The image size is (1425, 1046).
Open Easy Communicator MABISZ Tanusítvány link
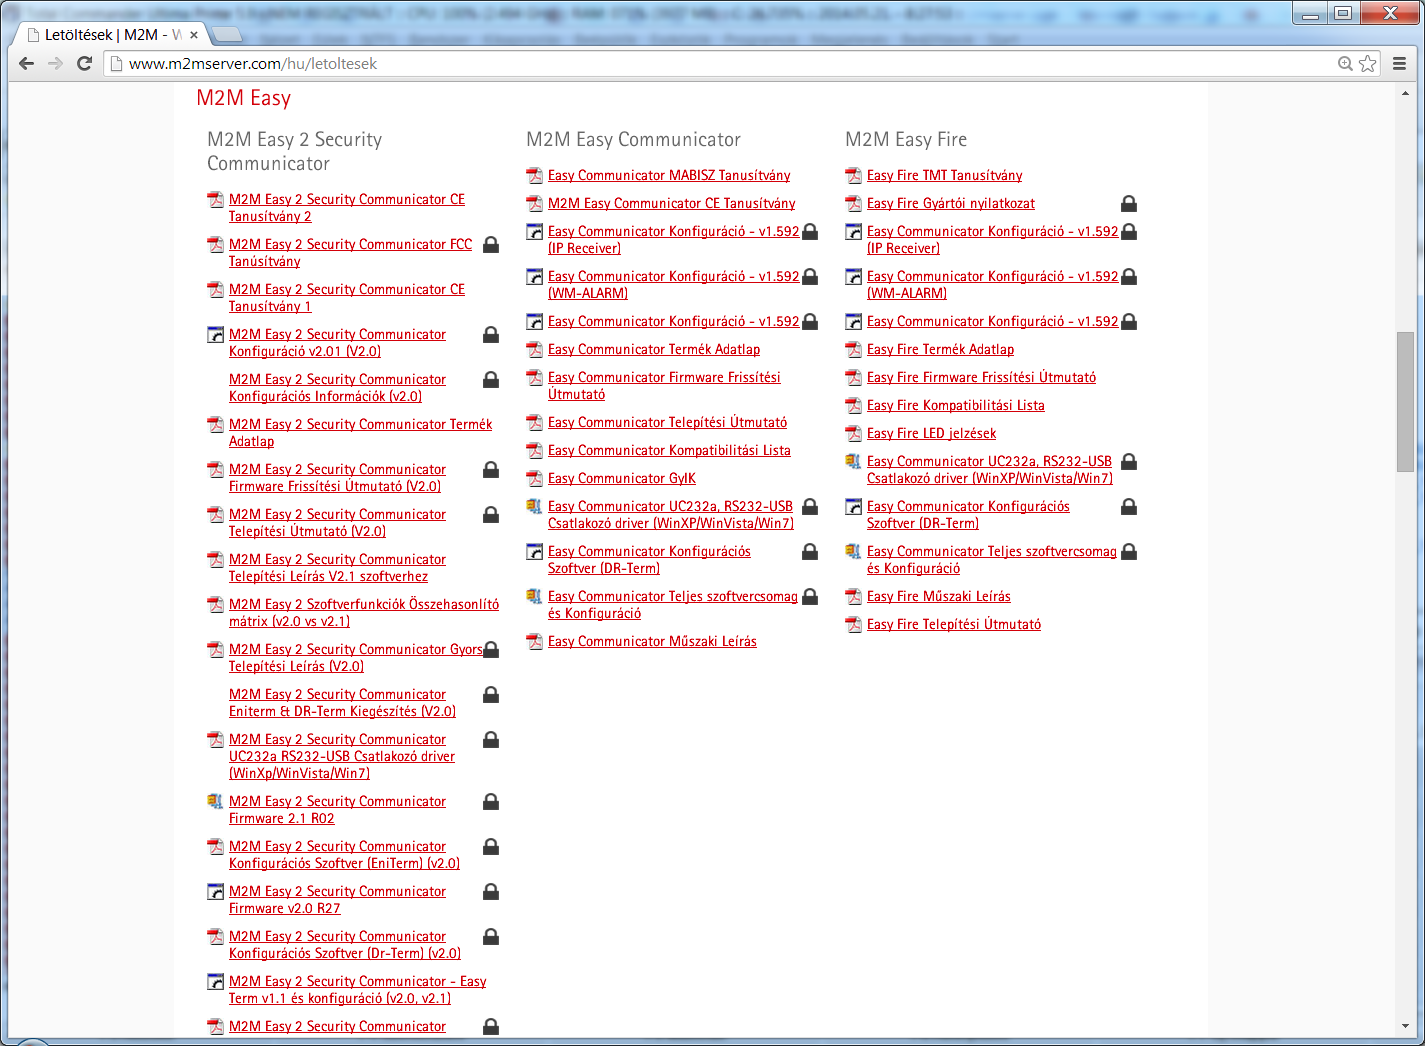pyautogui.click(x=669, y=176)
